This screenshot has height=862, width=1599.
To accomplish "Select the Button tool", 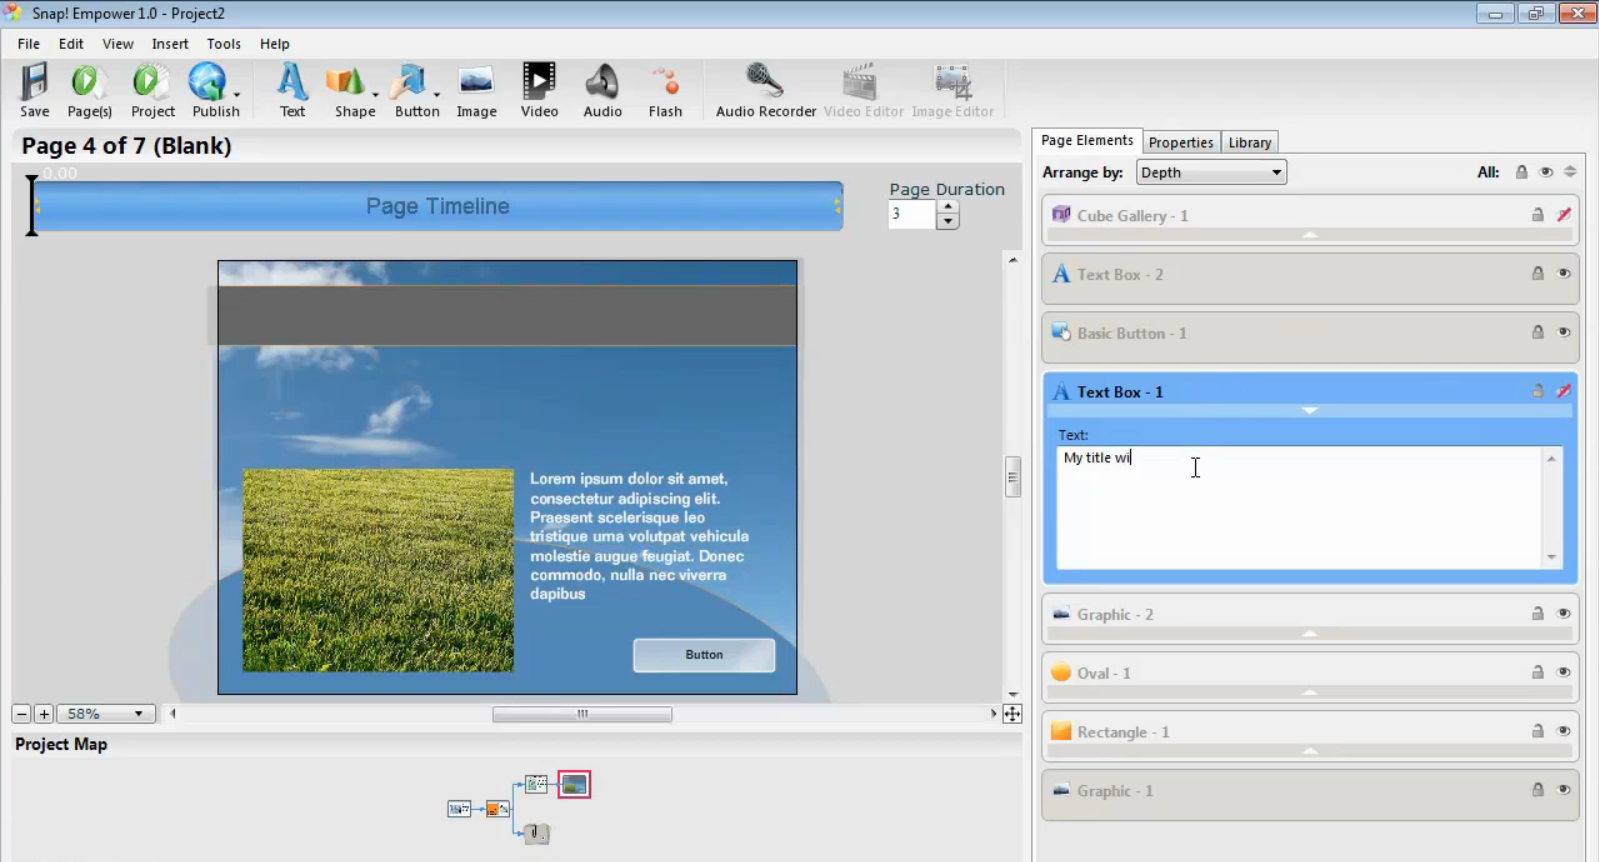I will [x=417, y=91].
